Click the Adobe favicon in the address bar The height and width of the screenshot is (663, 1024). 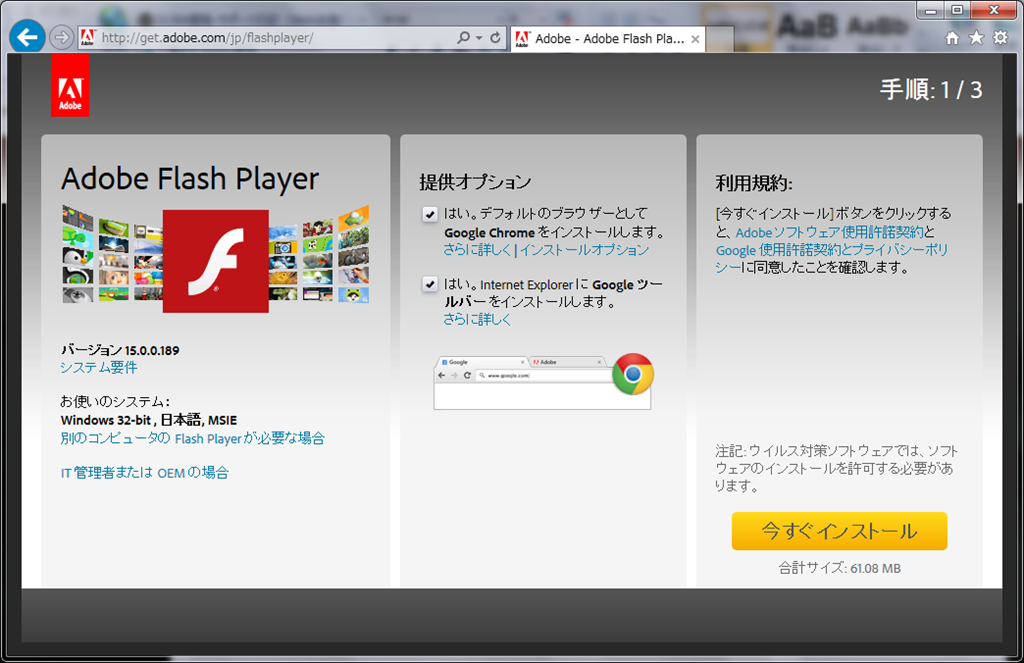pyautogui.click(x=88, y=38)
